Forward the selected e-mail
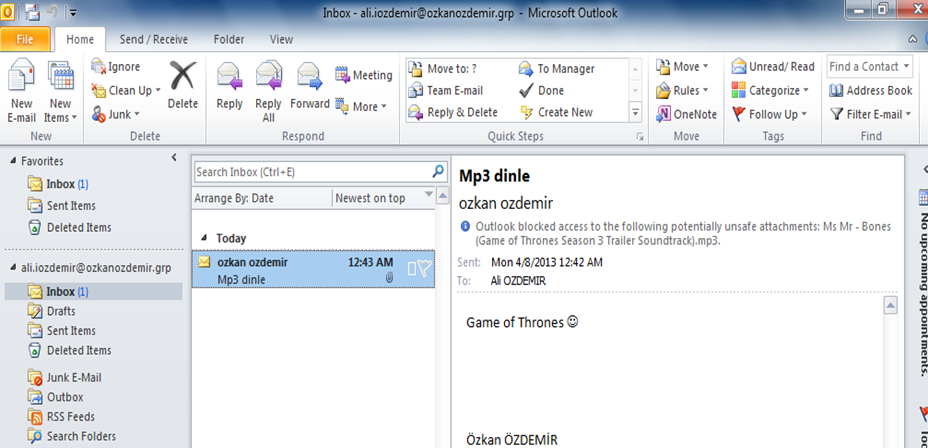The height and width of the screenshot is (448, 928). 310,86
